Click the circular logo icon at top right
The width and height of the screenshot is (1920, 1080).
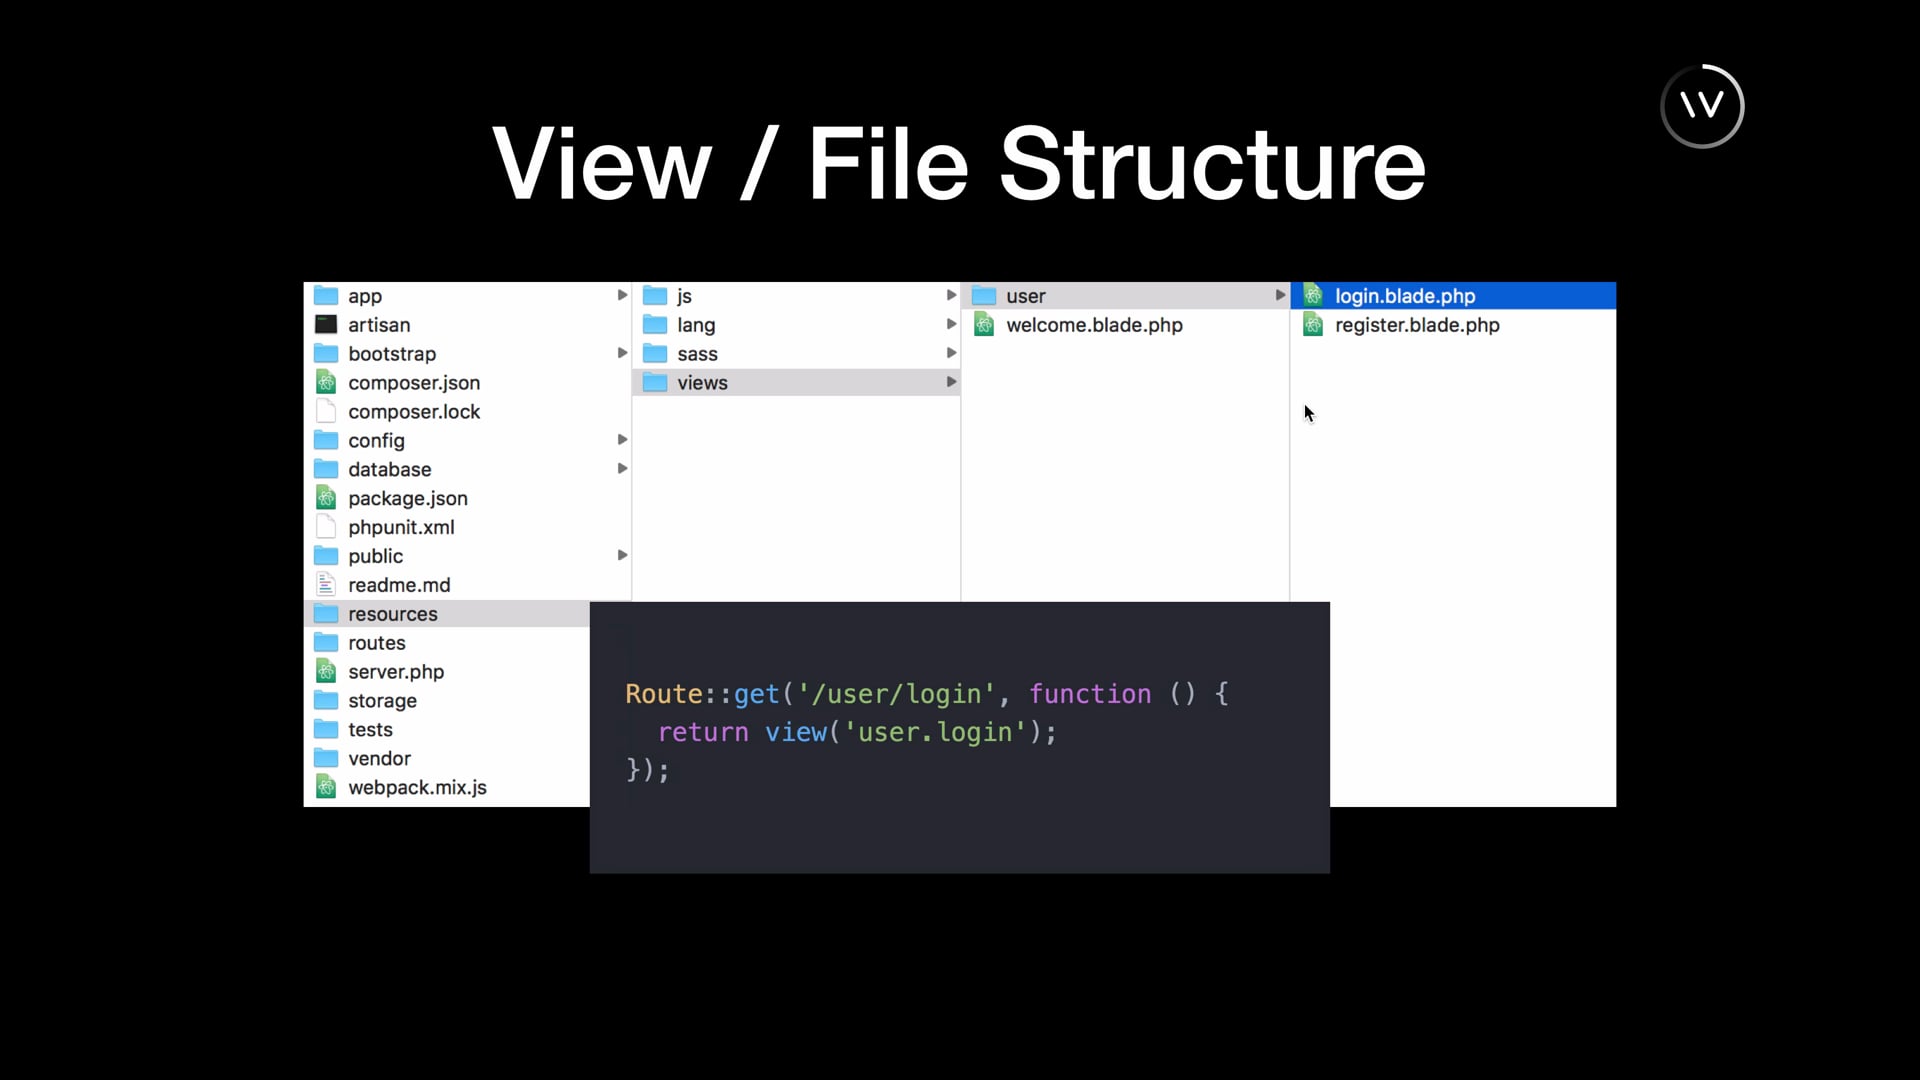point(1702,106)
